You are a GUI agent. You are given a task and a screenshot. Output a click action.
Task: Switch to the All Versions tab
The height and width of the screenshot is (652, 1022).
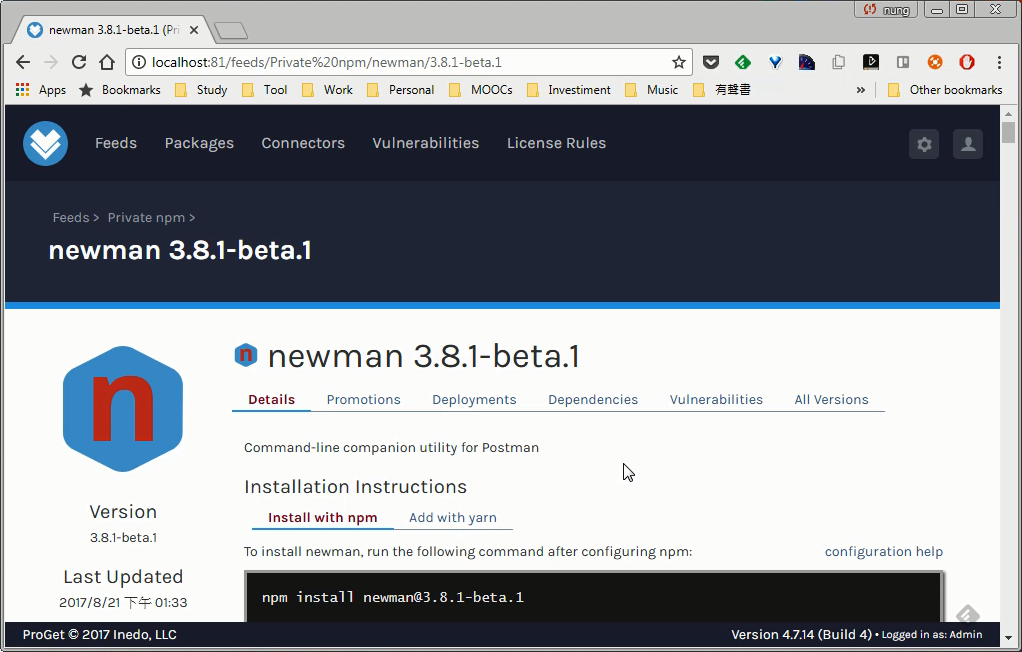(x=832, y=400)
